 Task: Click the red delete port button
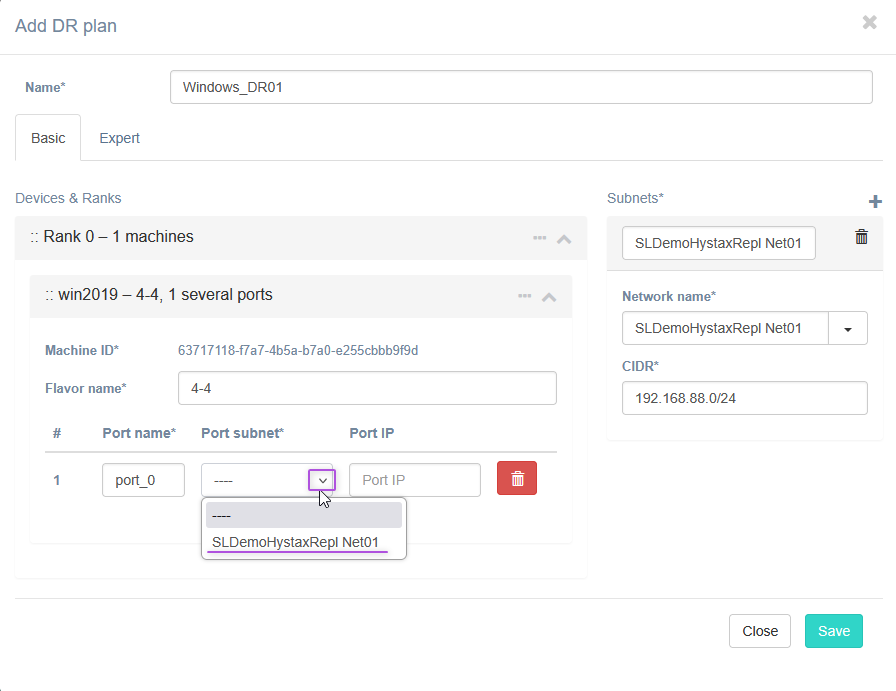(517, 478)
